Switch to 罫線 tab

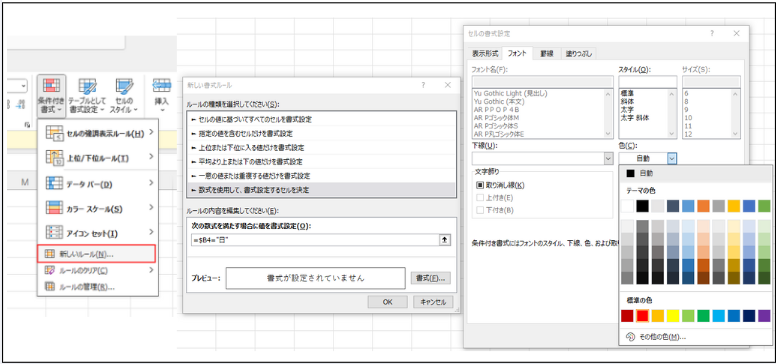[x=546, y=53]
